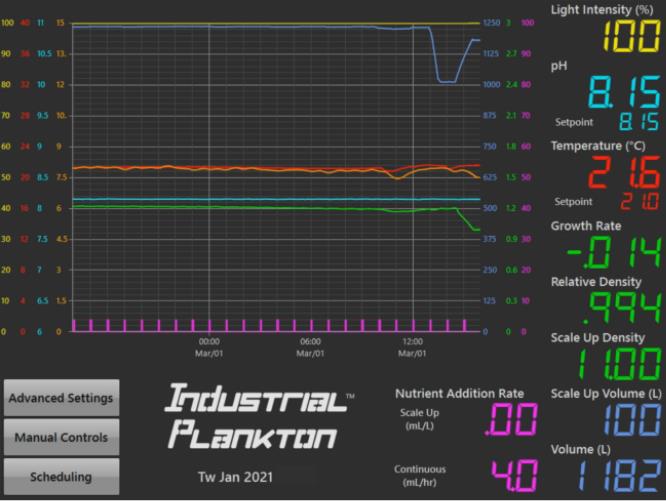Select the 06:00 Mar/01 time axis marker
Screen dimensions: 666x502
coord(310,346)
